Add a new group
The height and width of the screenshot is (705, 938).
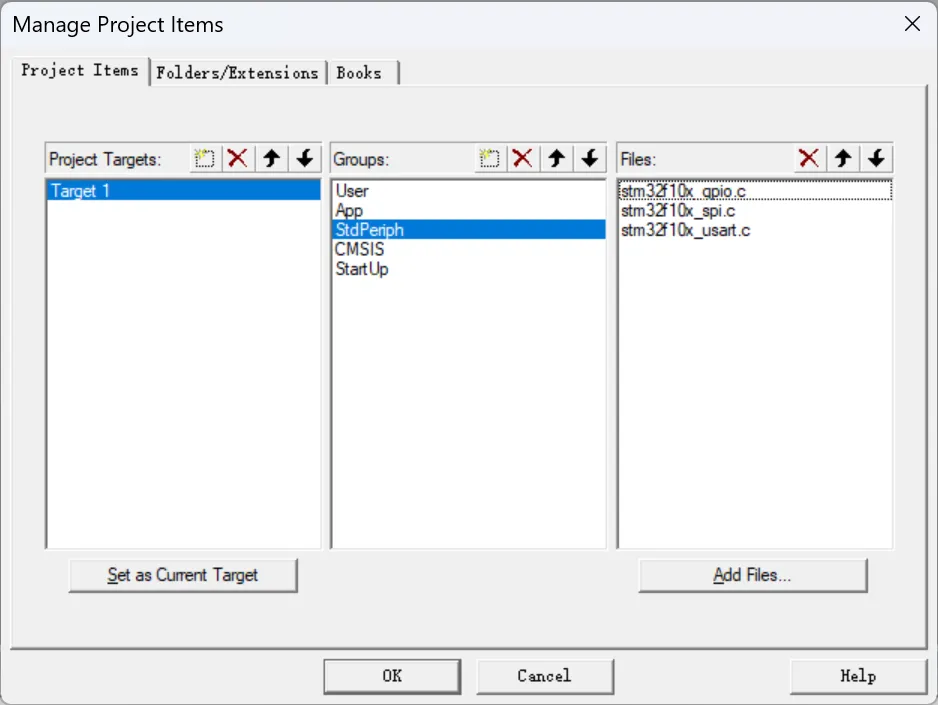click(489, 158)
